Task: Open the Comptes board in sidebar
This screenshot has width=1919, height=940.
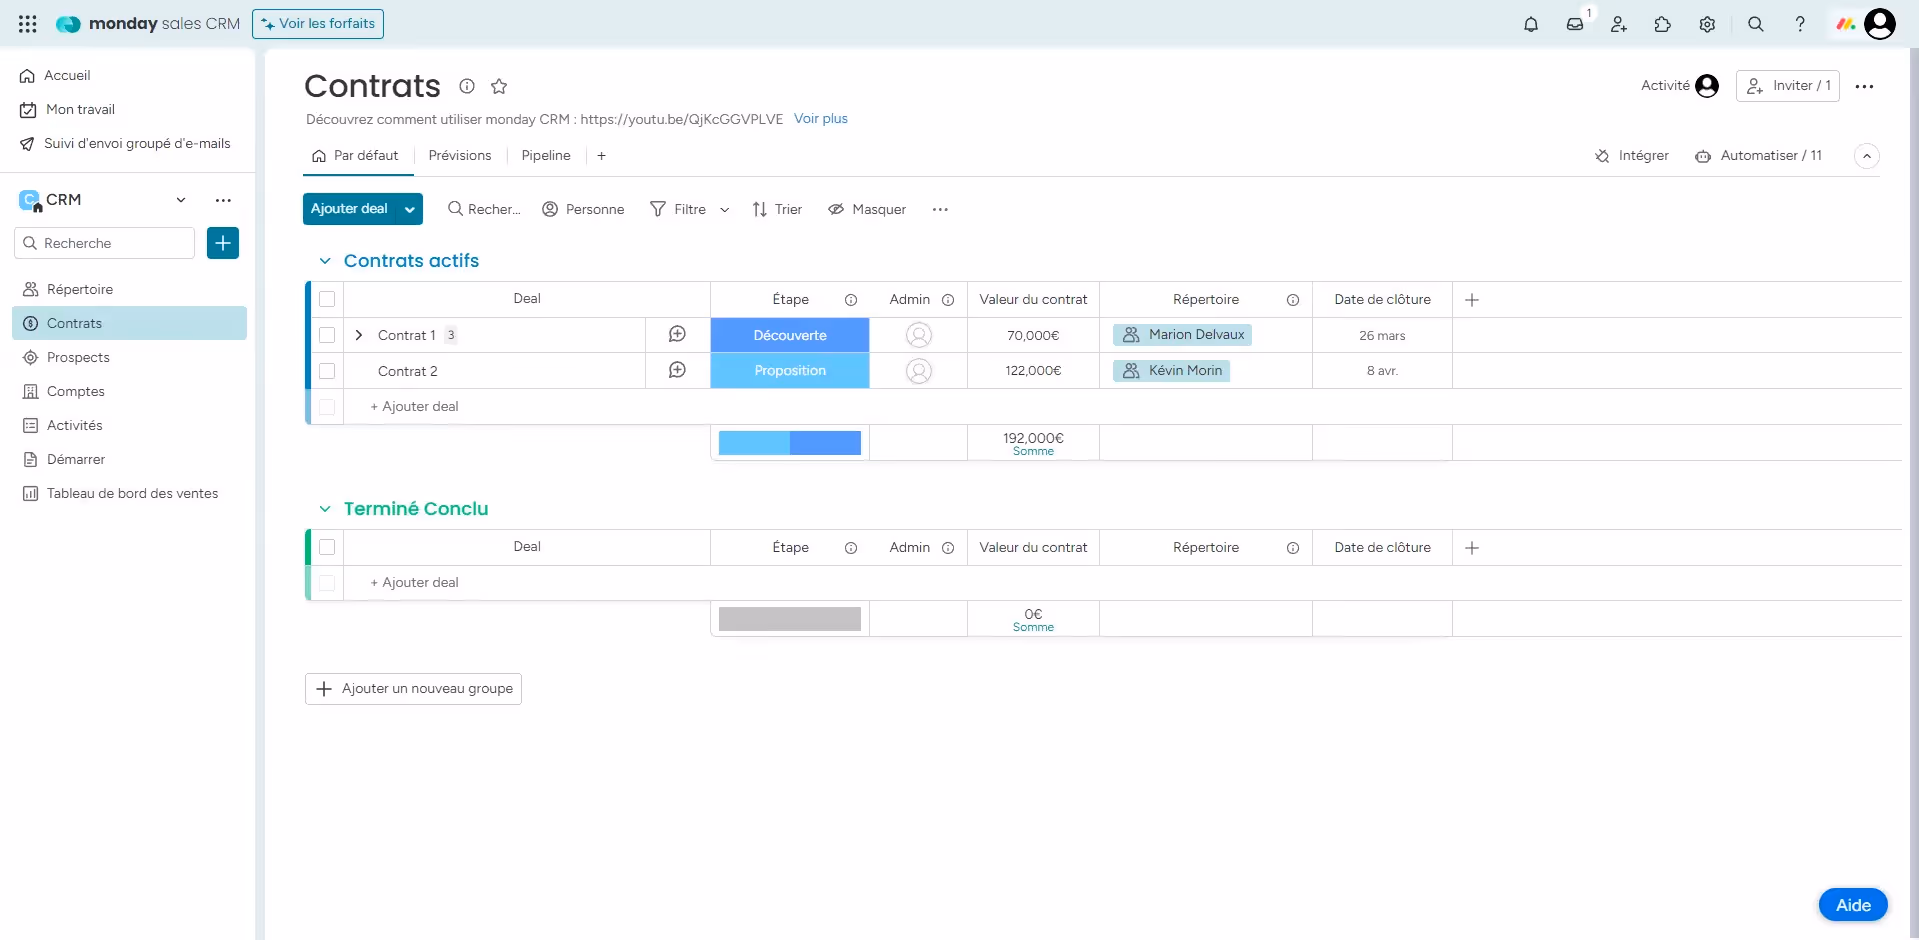Action: (75, 391)
